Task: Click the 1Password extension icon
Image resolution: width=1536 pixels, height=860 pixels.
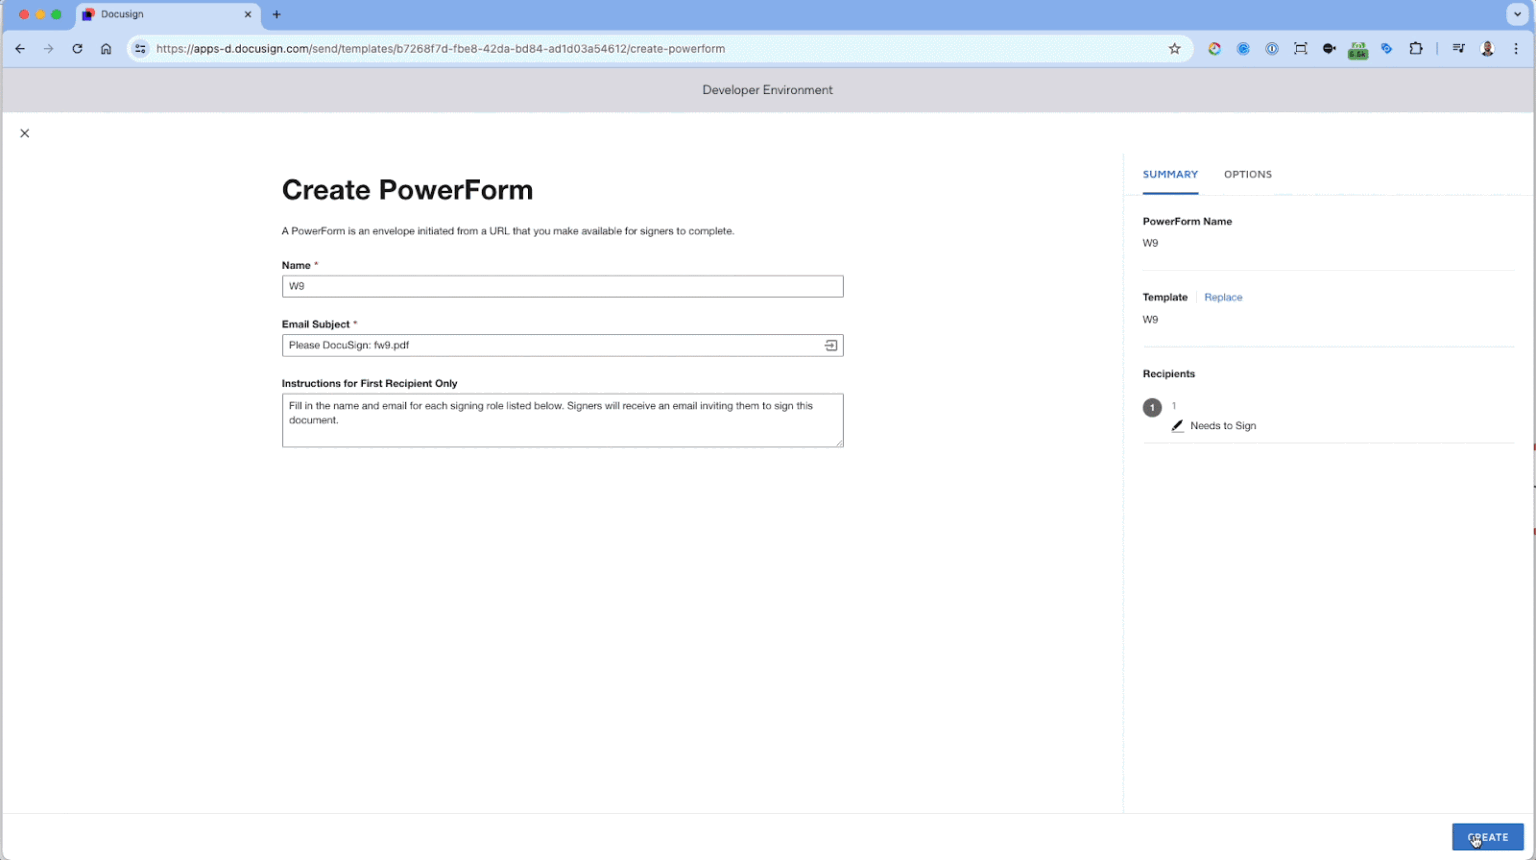Action: pyautogui.click(x=1272, y=49)
